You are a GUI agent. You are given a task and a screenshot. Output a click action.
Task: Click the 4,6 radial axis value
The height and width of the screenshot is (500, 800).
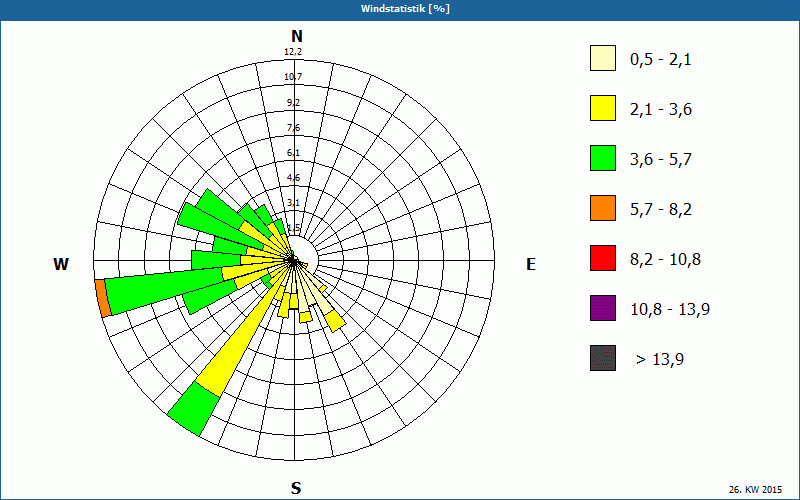coord(293,178)
